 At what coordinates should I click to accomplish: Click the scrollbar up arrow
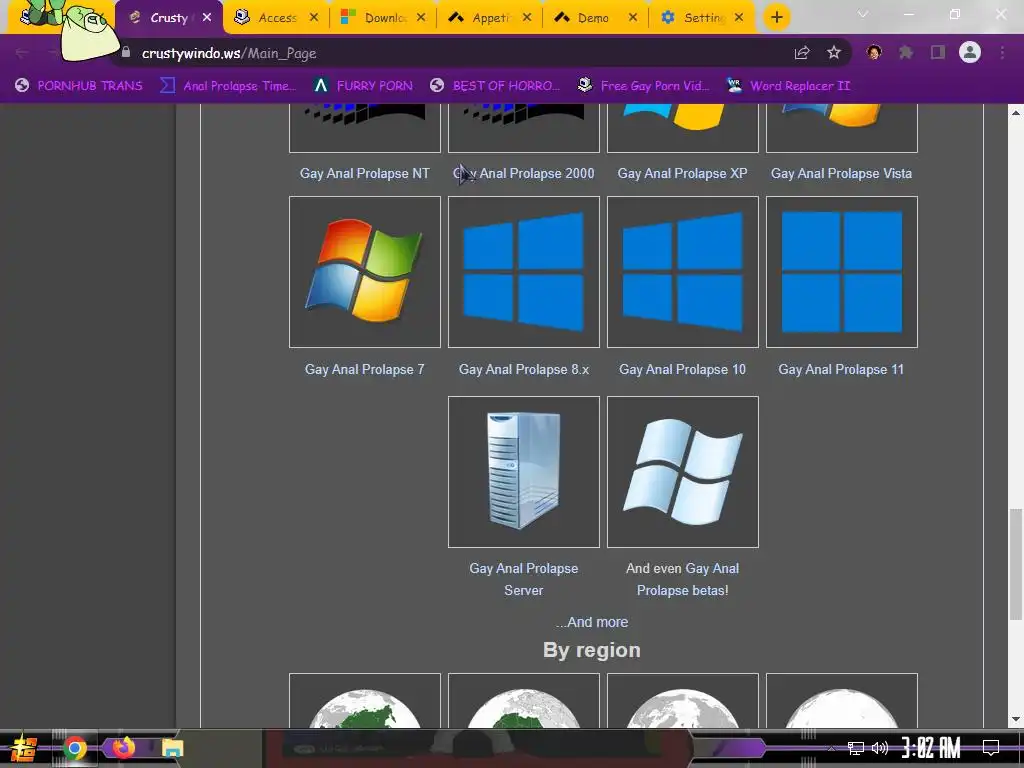1016,113
